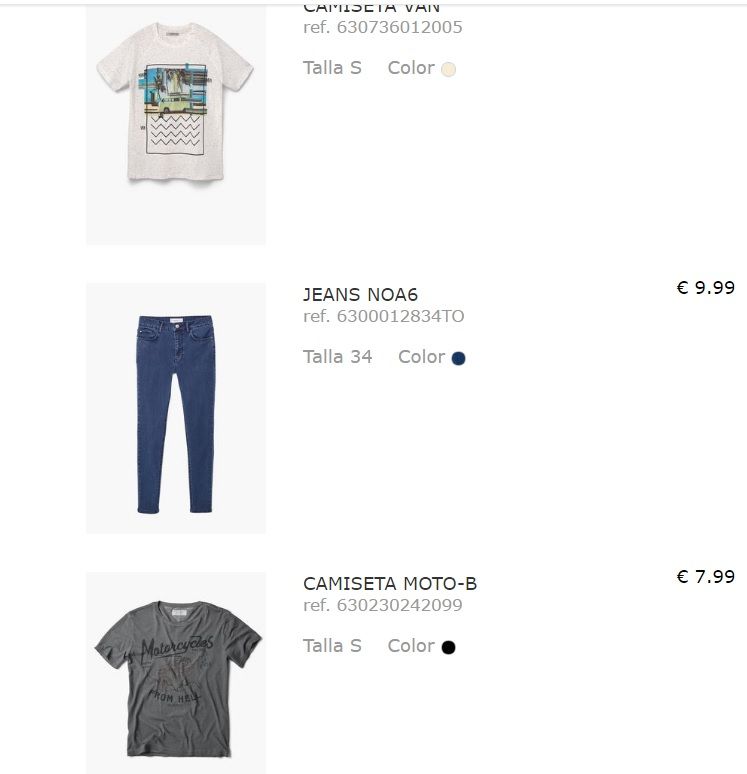Open the blue Jeans Noa6 product image
The width and height of the screenshot is (747, 774).
176,408
